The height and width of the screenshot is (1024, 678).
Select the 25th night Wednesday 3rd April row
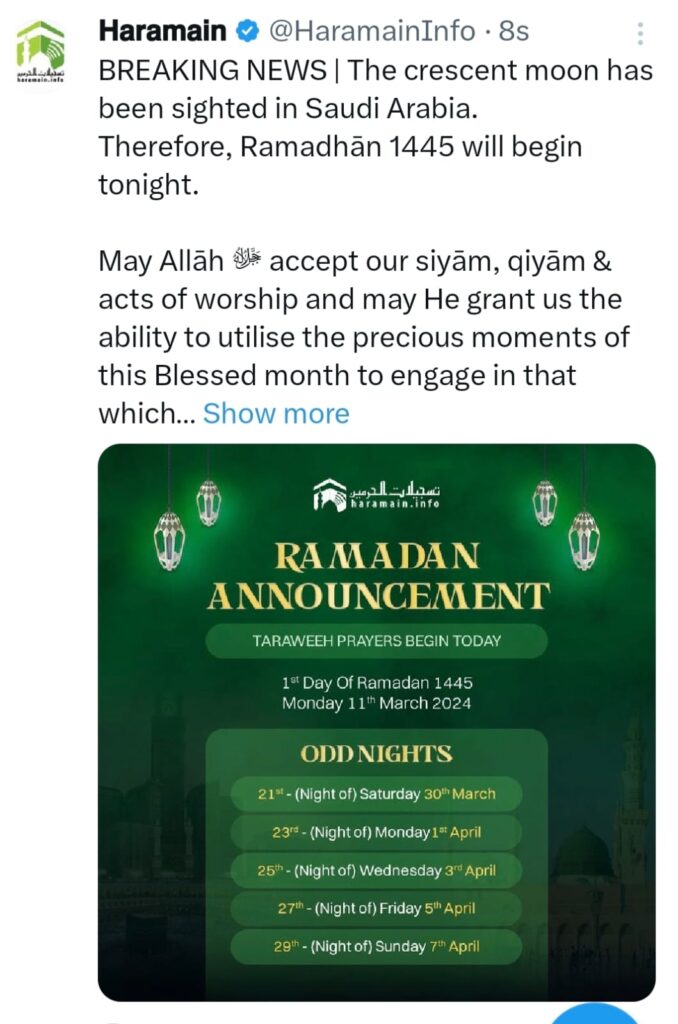(x=376, y=870)
